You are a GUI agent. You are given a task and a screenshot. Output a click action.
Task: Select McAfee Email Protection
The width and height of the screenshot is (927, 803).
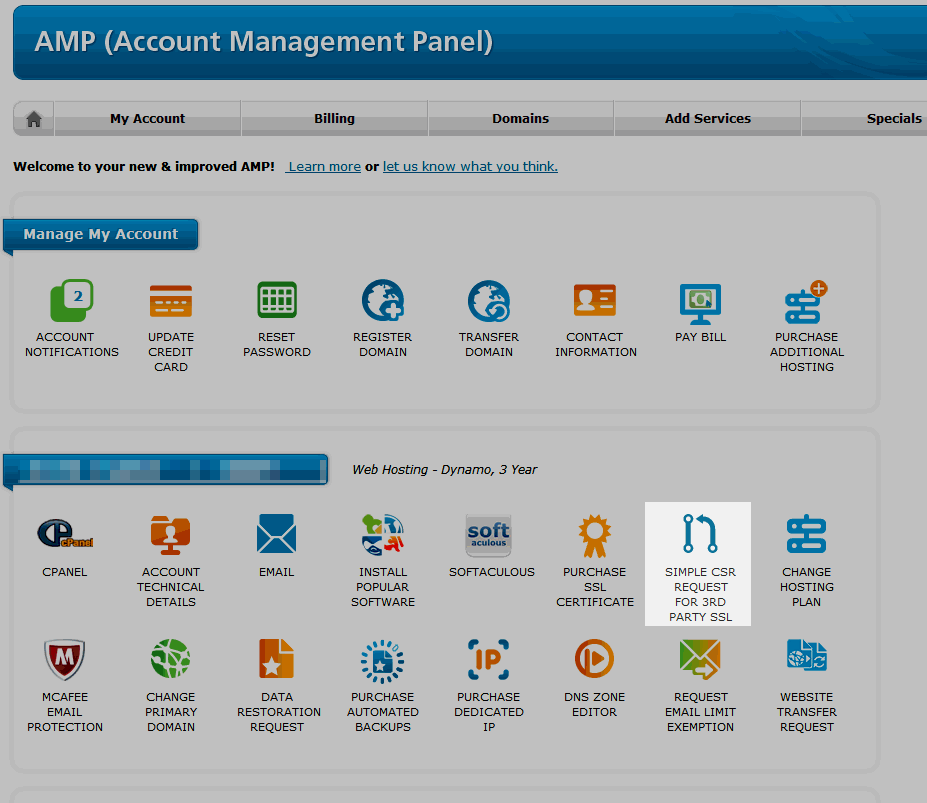click(x=65, y=660)
